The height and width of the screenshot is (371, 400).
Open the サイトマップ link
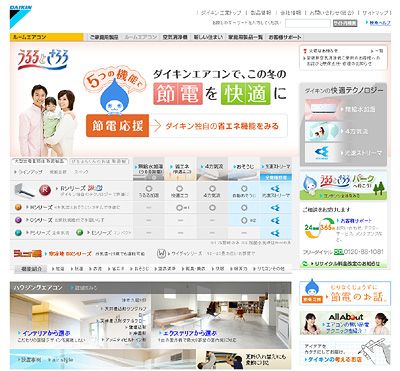(x=375, y=13)
